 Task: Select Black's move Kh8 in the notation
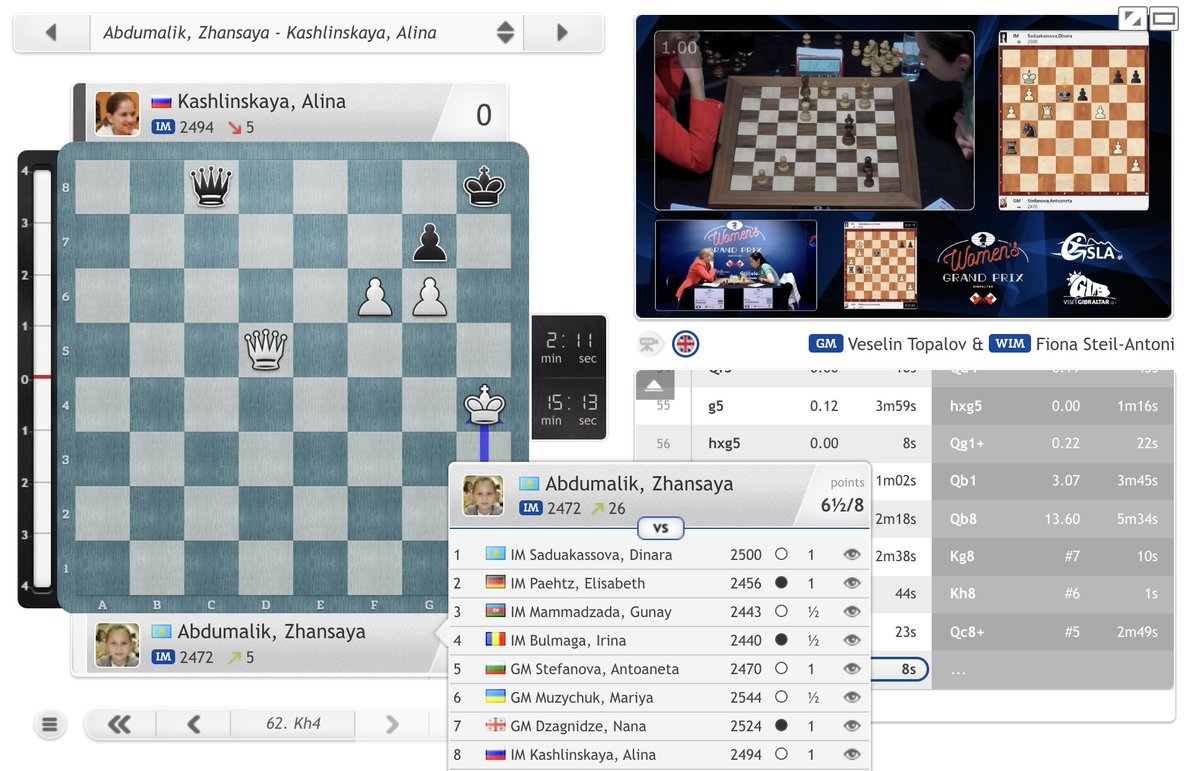coord(963,593)
